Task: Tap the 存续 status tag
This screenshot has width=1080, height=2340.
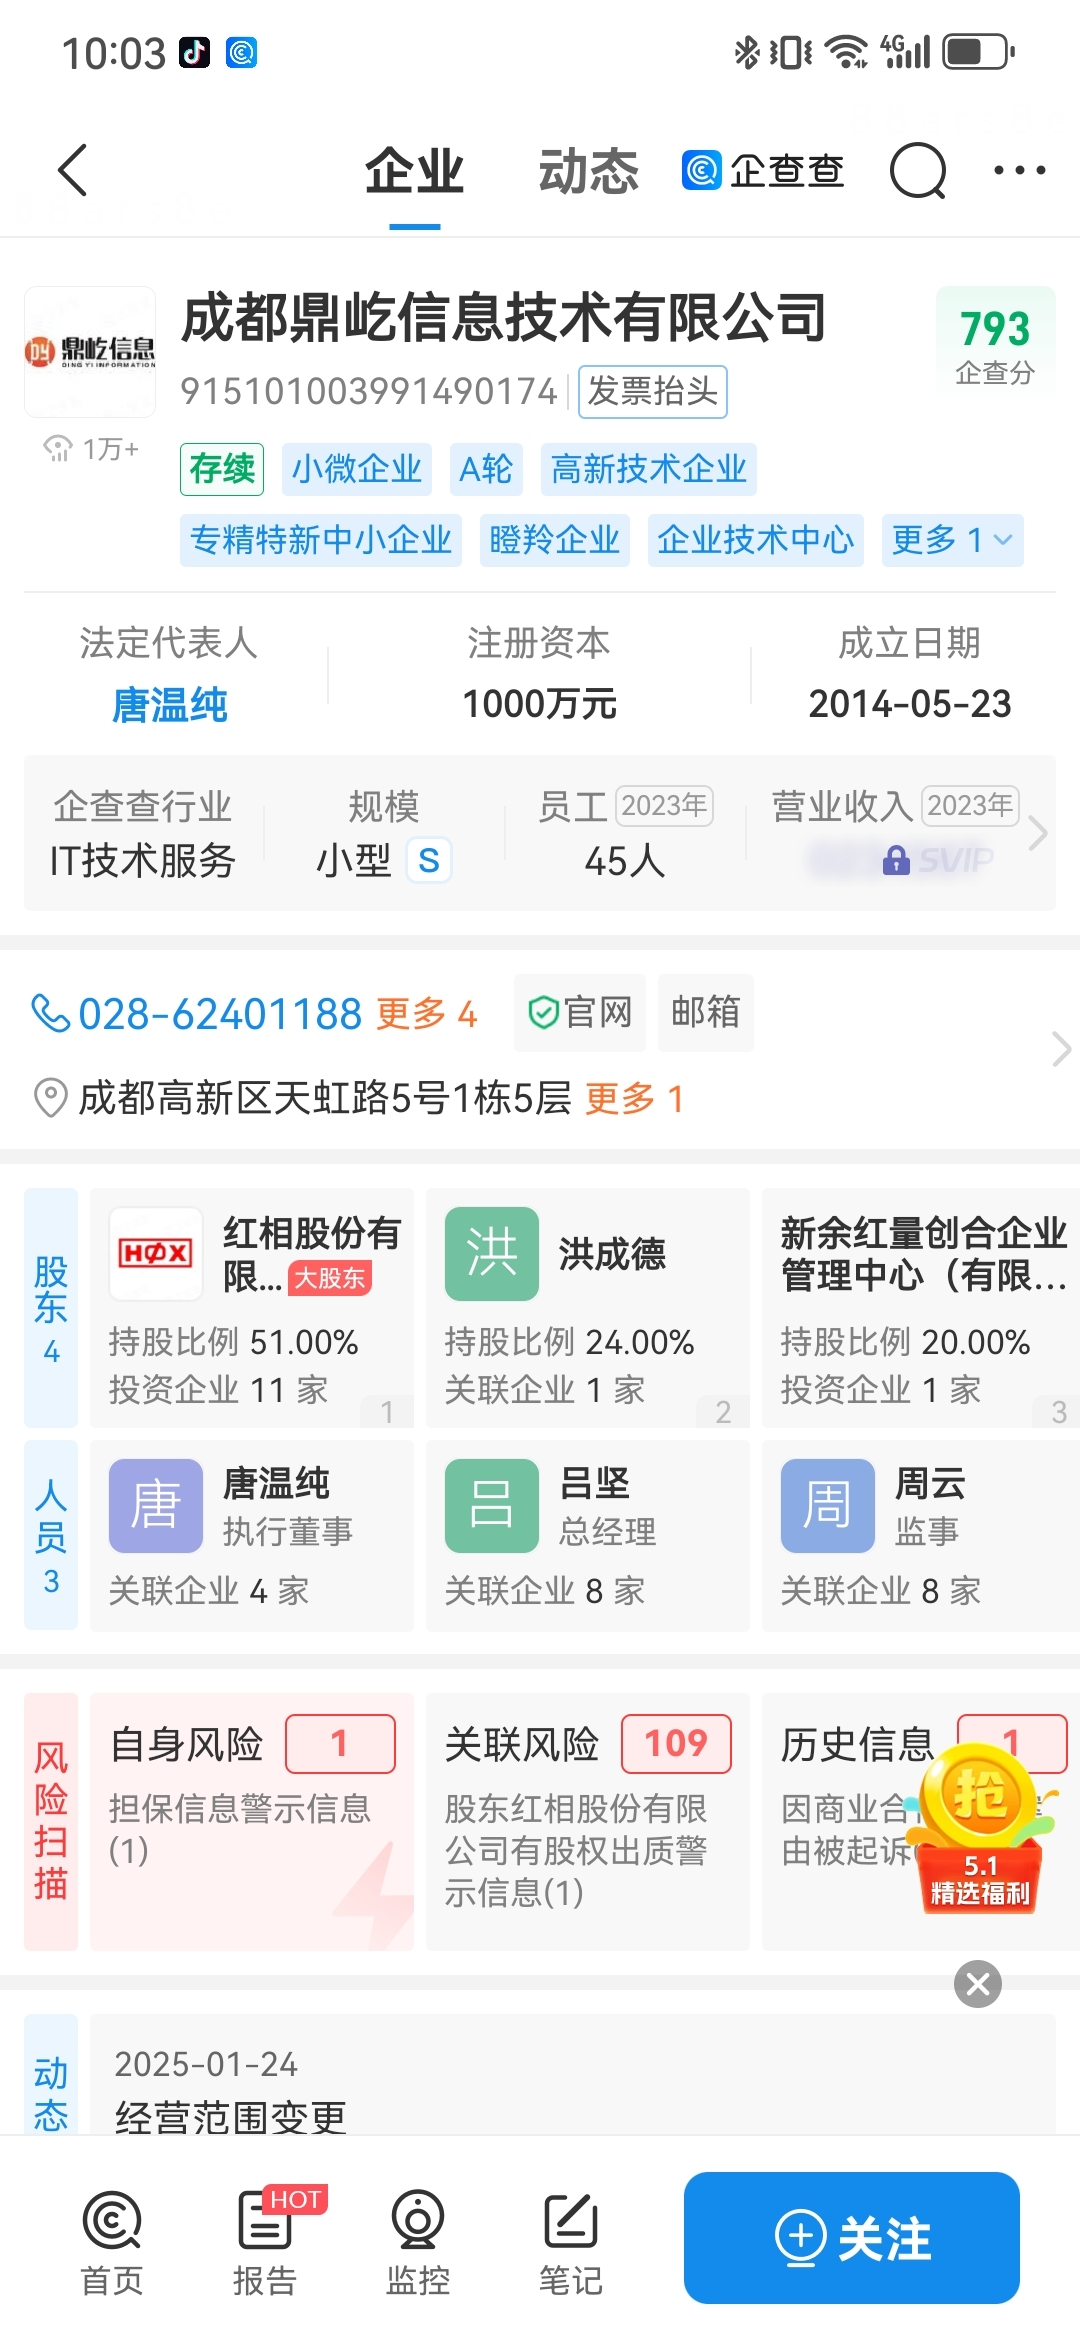Action: point(222,469)
